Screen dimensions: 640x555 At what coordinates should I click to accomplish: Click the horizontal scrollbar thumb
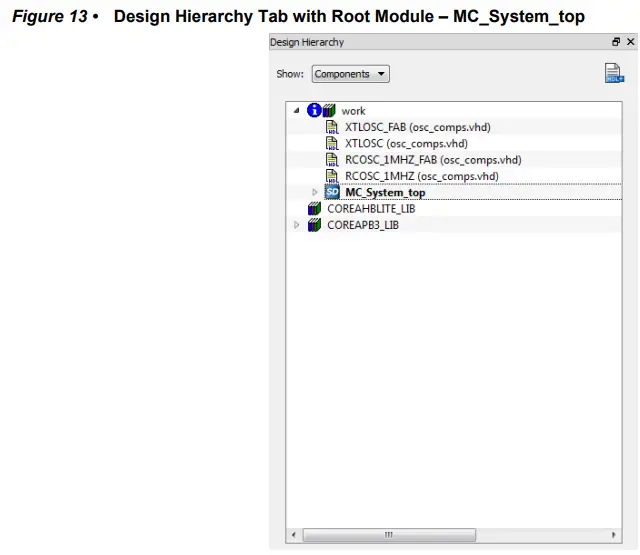(389, 535)
